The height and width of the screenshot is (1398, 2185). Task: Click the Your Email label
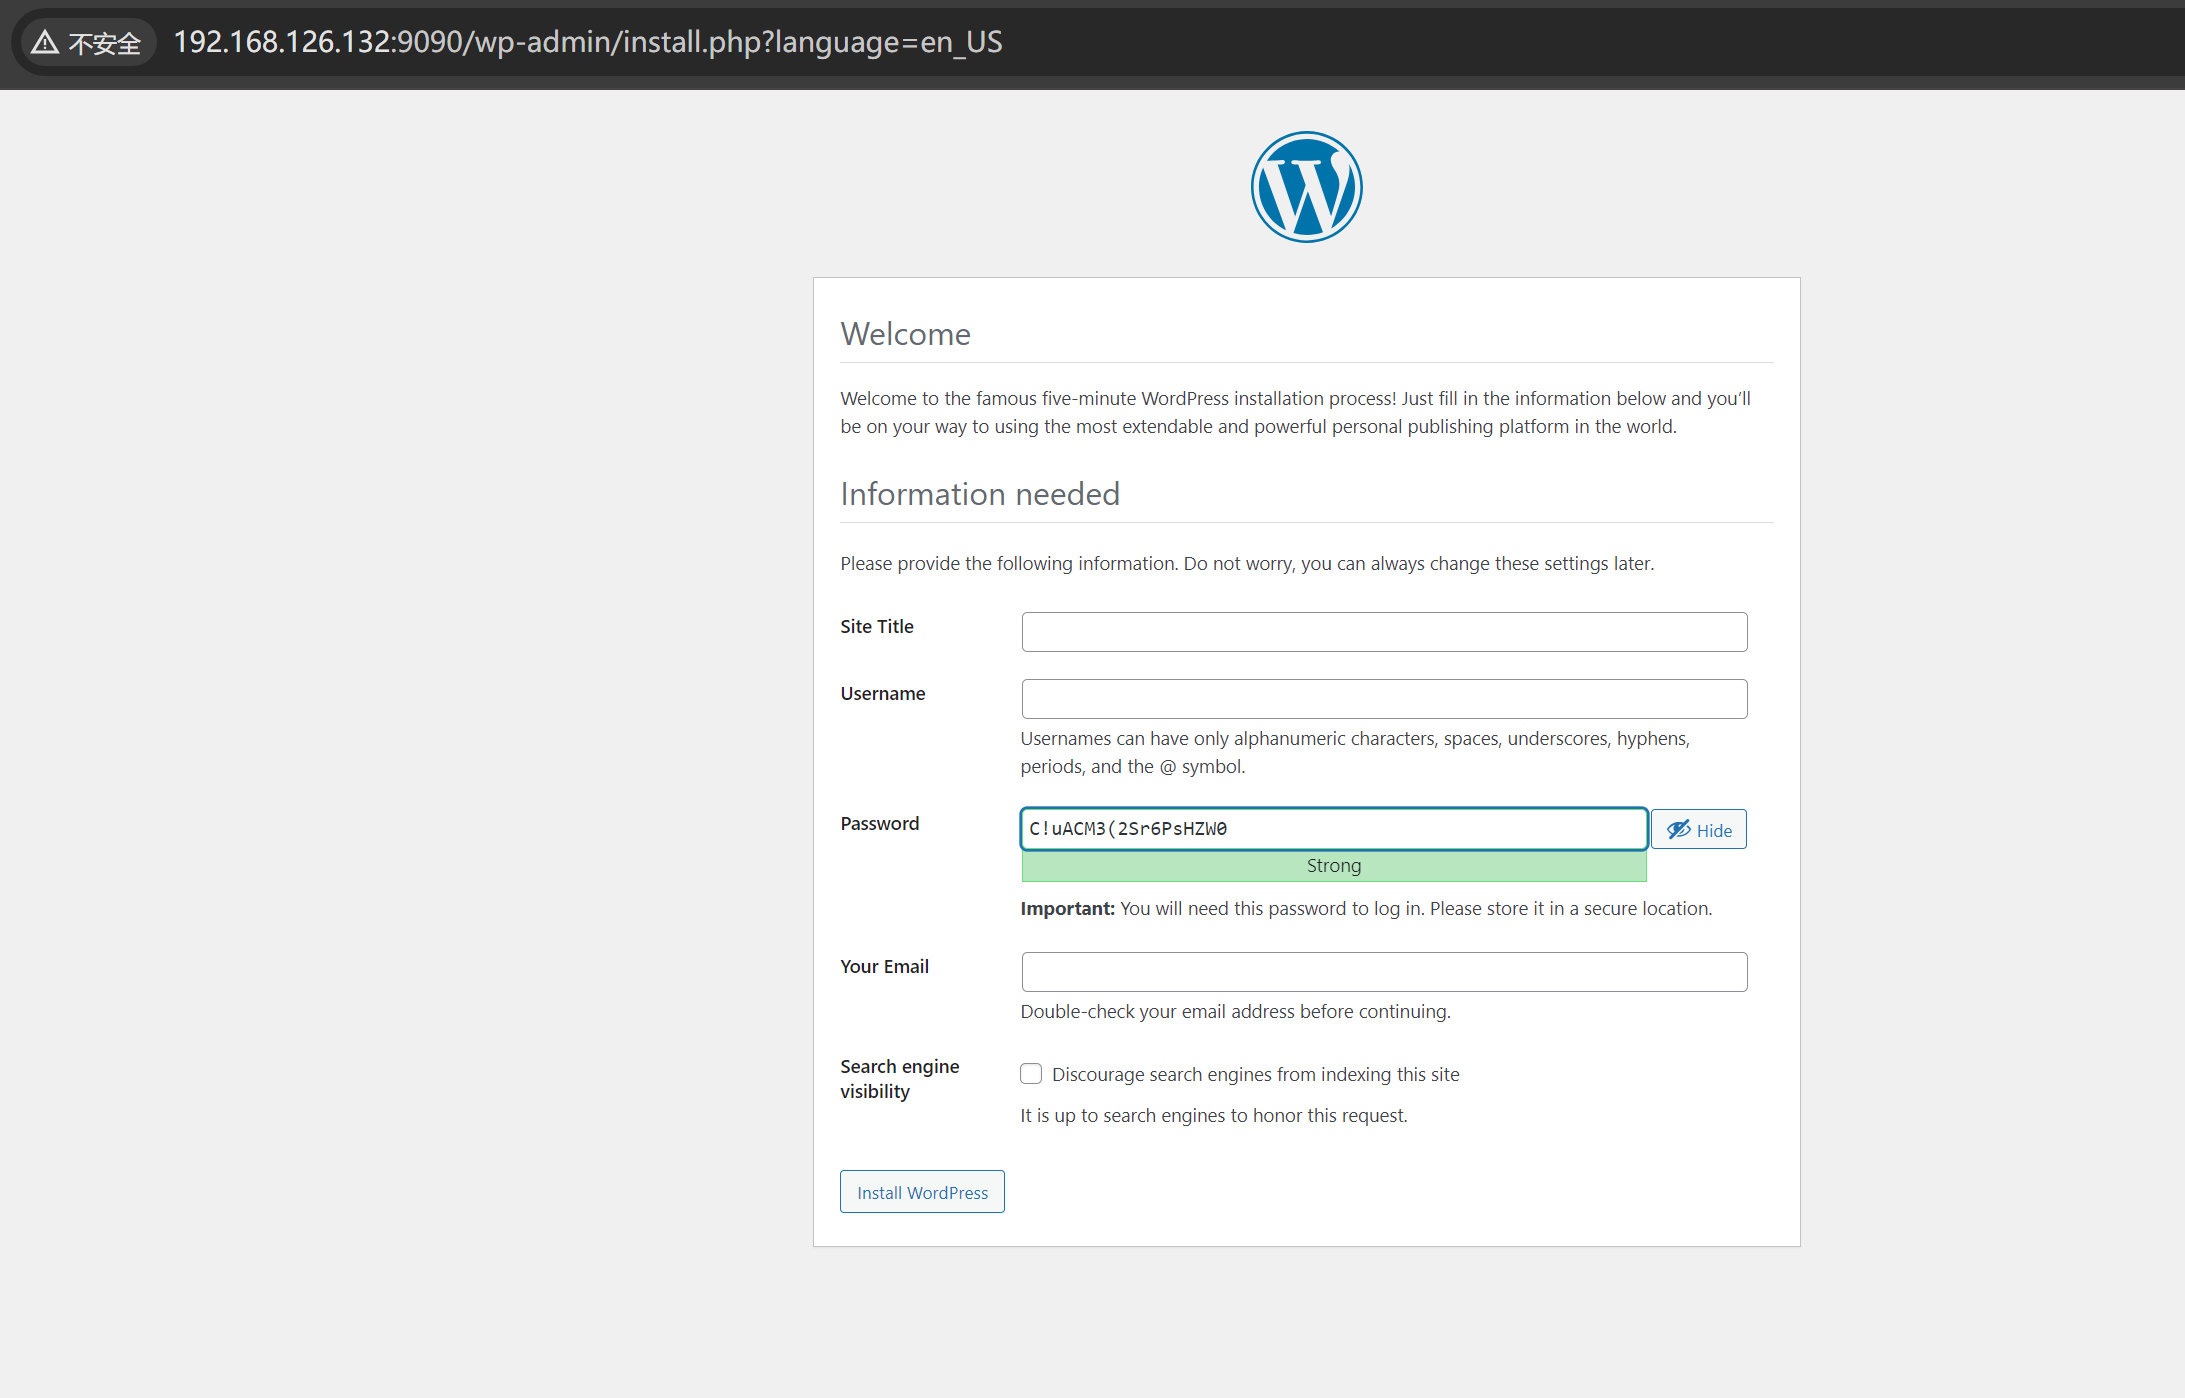tap(884, 967)
